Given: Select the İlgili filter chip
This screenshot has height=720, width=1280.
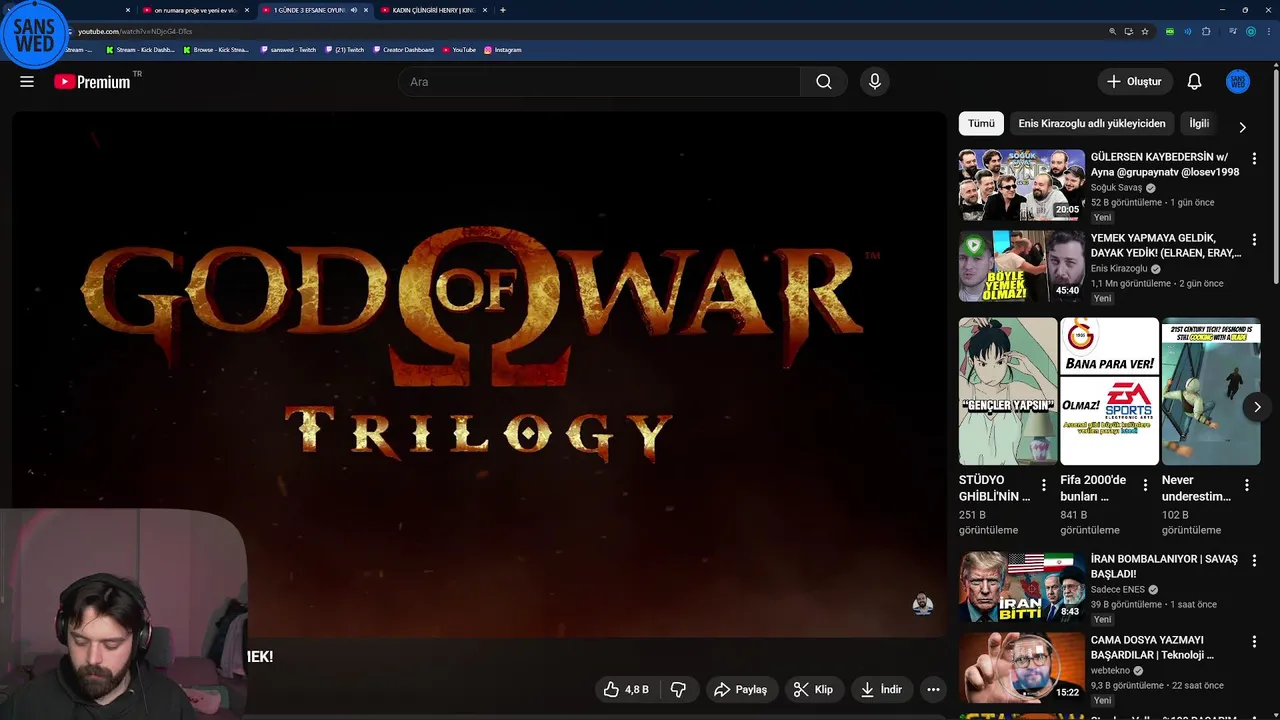Looking at the screenshot, I should pos(1199,123).
